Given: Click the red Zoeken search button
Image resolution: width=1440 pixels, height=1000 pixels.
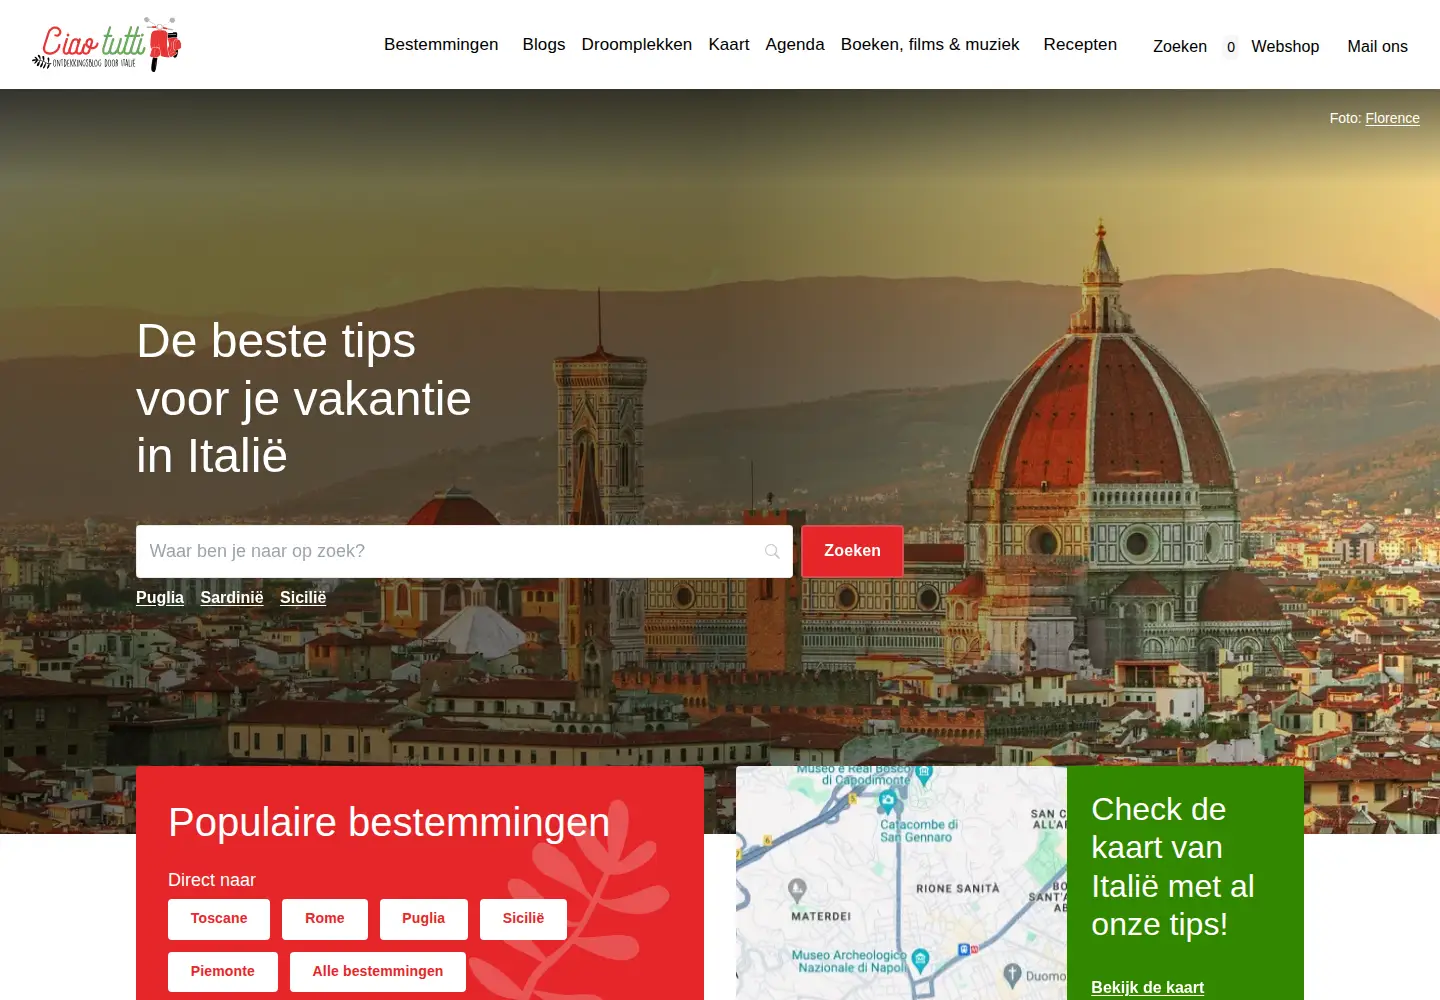Looking at the screenshot, I should tap(852, 551).
